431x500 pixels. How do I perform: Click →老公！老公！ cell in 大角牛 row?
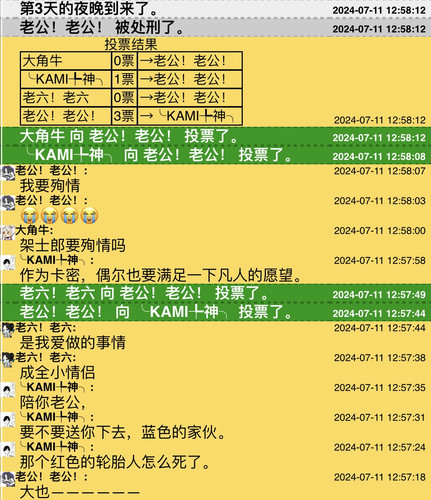[x=190, y=61]
